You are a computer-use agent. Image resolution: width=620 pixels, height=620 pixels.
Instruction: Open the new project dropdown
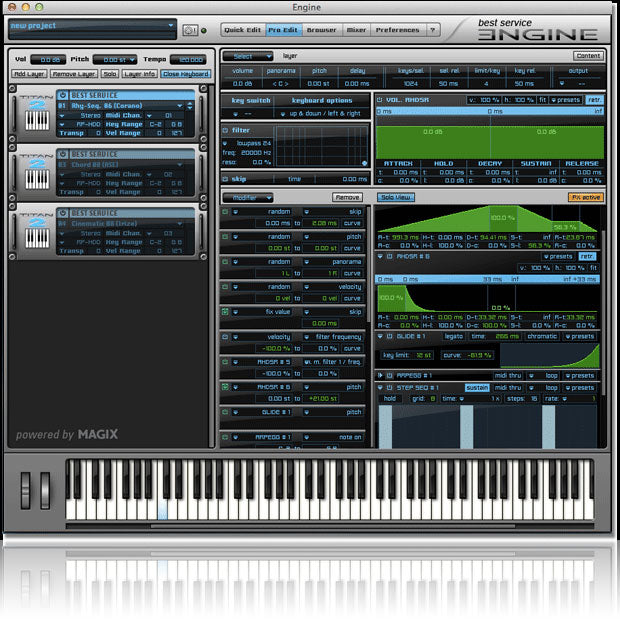tap(171, 25)
